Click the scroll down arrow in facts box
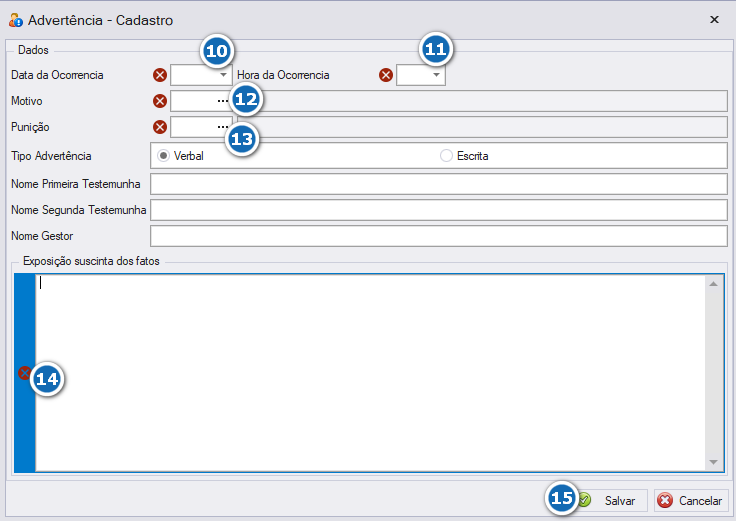 (713, 462)
